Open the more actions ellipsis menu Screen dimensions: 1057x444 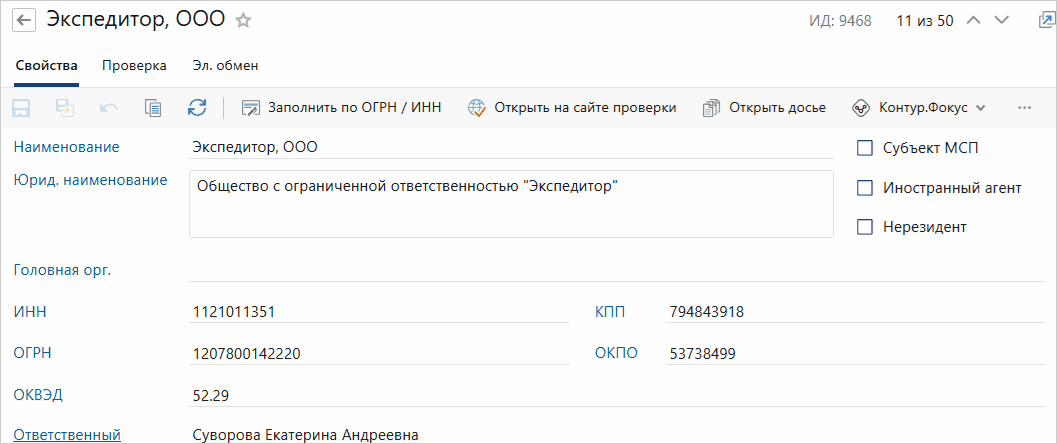point(1023,108)
